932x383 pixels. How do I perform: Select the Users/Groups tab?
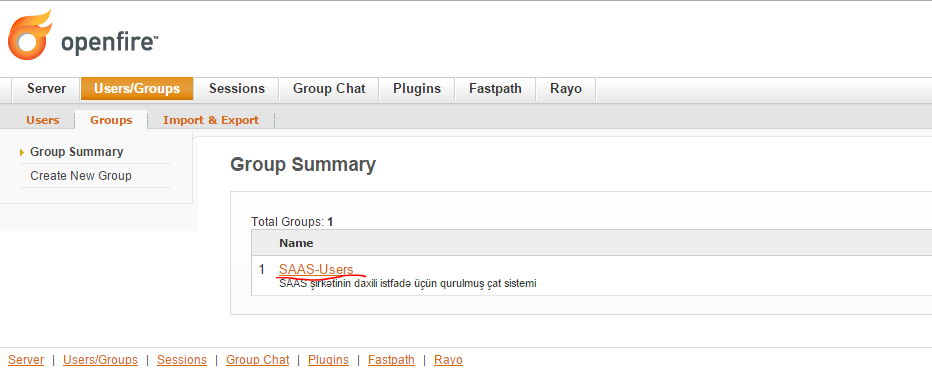pos(137,89)
